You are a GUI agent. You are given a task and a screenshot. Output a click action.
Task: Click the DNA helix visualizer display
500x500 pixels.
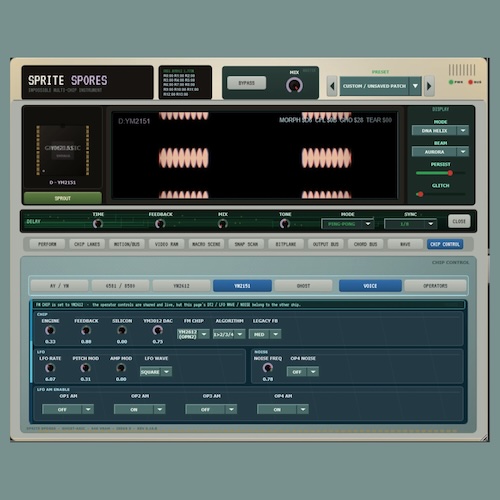[x=255, y=155]
